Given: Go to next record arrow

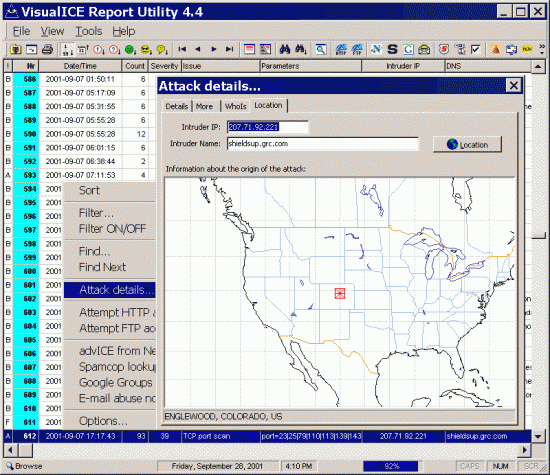Looking at the screenshot, I should [214, 49].
